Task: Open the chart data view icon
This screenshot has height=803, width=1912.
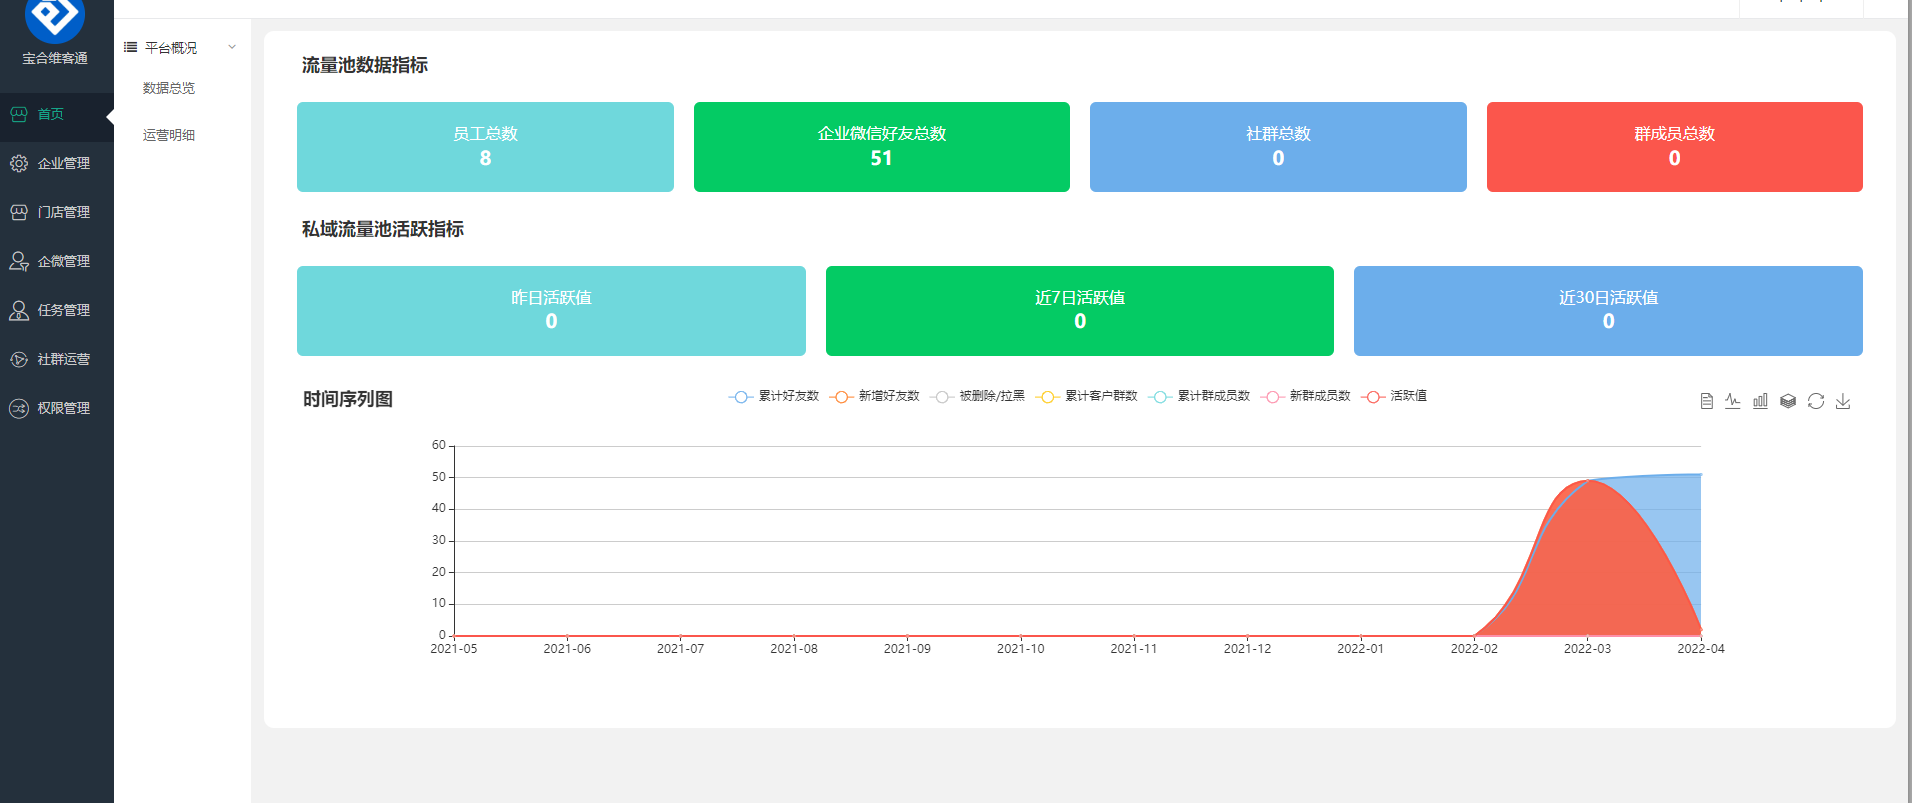Action: click(x=1706, y=401)
